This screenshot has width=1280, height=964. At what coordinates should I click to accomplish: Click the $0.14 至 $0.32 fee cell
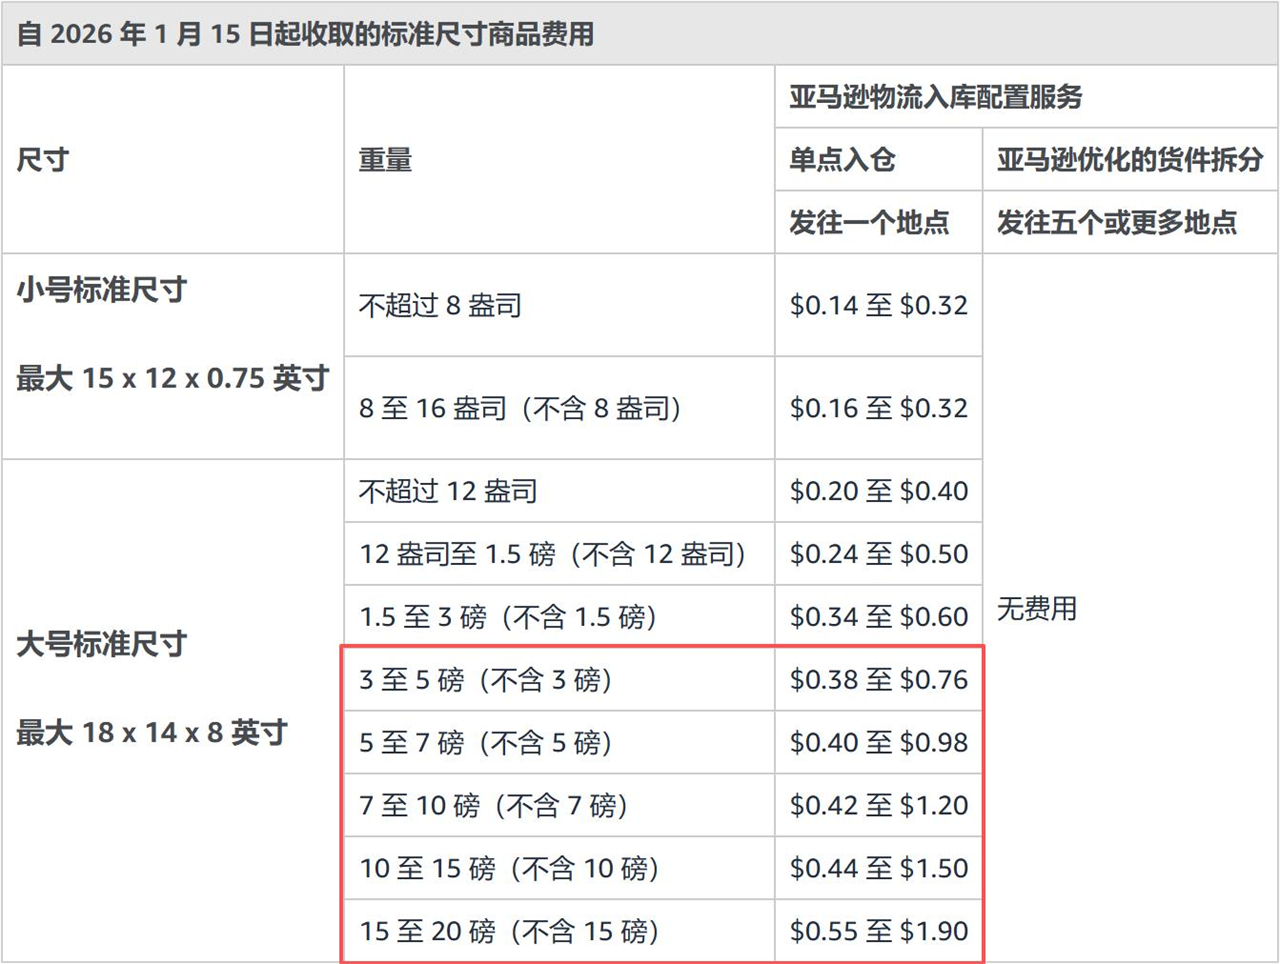[x=878, y=305]
